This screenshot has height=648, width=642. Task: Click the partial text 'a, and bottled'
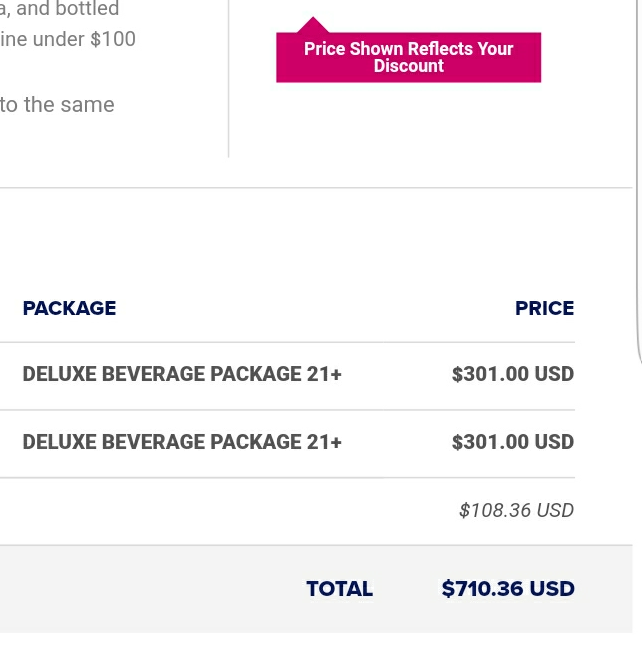click(x=60, y=8)
